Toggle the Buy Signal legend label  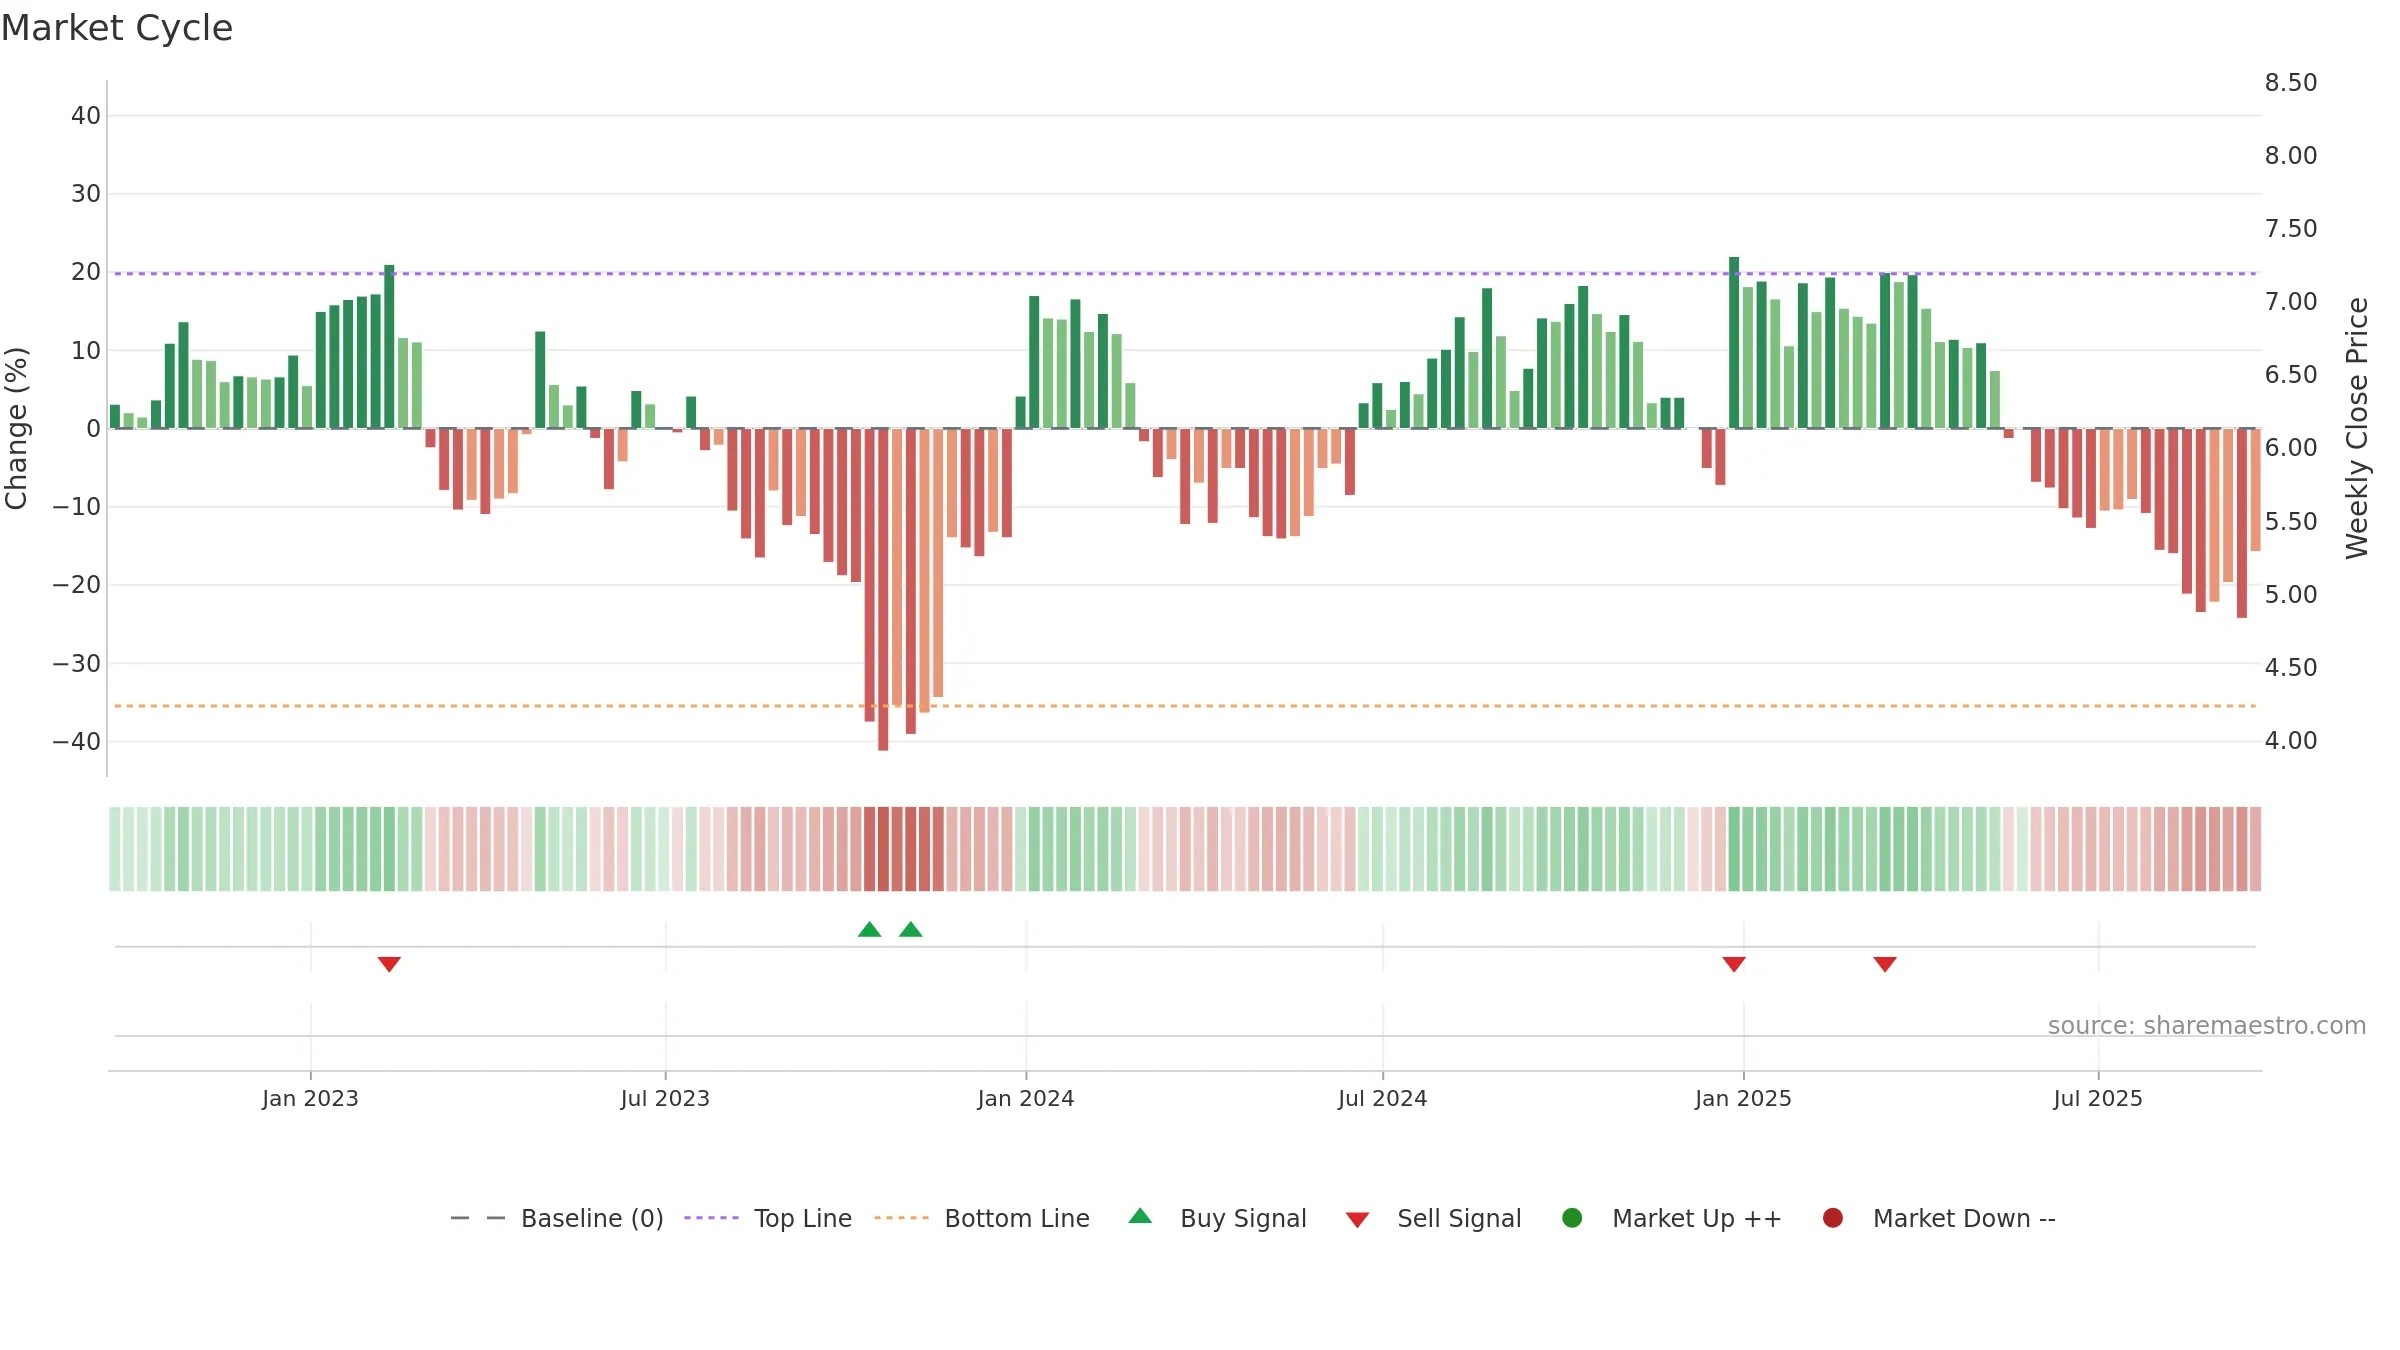1243,1218
